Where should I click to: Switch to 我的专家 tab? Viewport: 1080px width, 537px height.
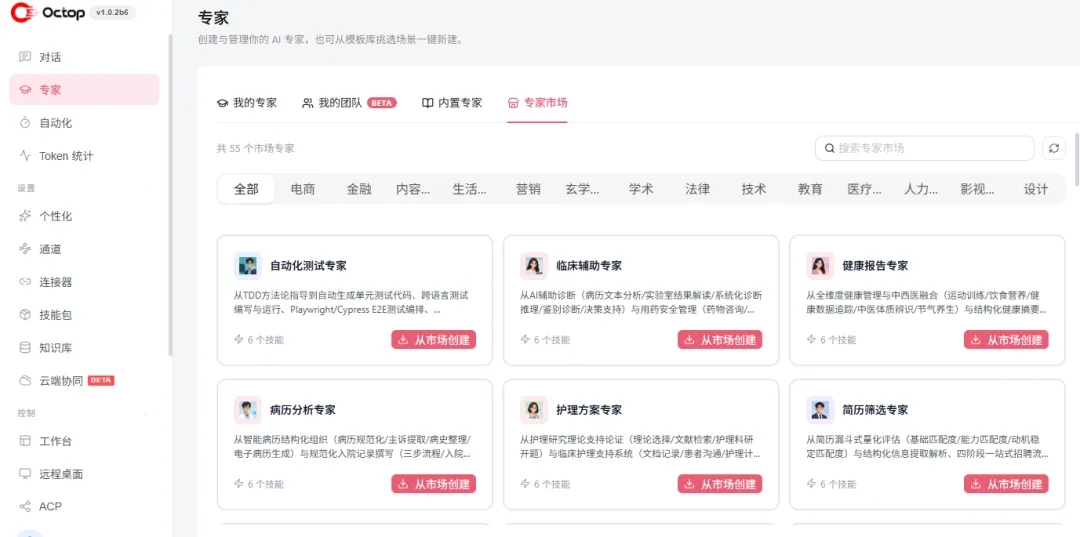point(247,103)
